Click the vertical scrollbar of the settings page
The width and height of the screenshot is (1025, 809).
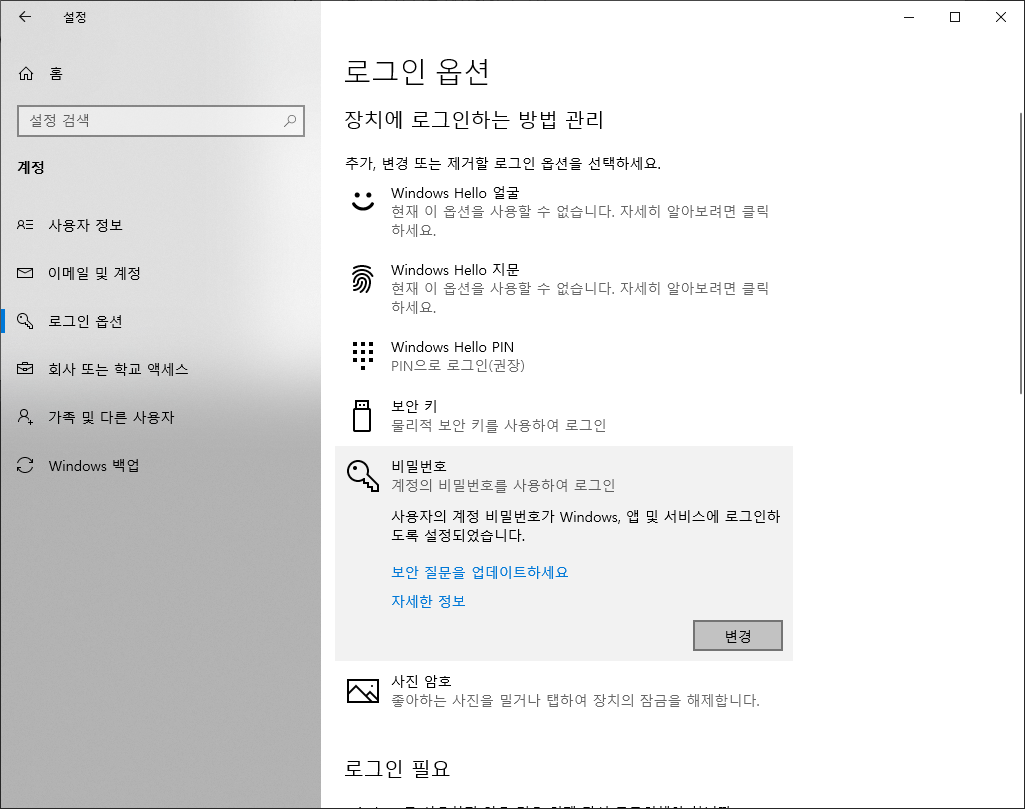[x=1020, y=254]
